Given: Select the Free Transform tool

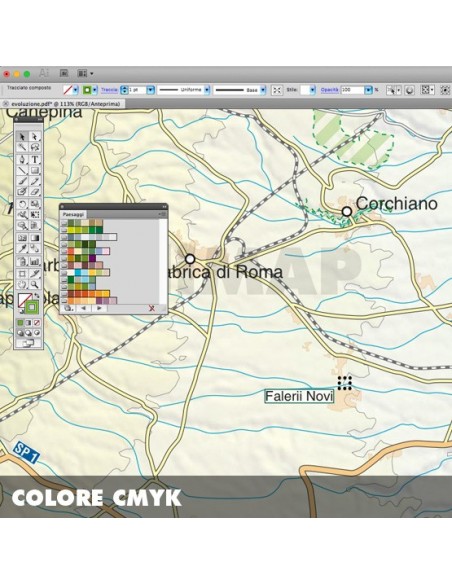Looking at the screenshot, I should tap(35, 215).
